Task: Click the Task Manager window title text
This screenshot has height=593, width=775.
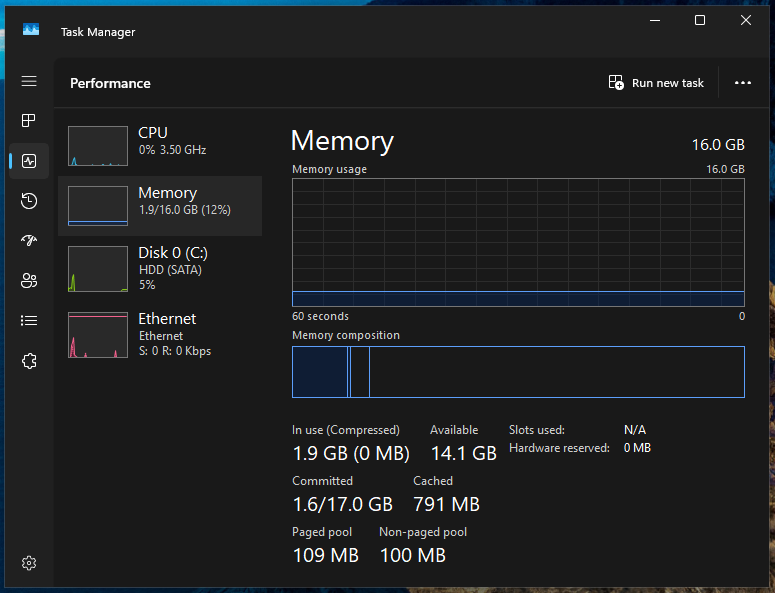Action: (98, 32)
